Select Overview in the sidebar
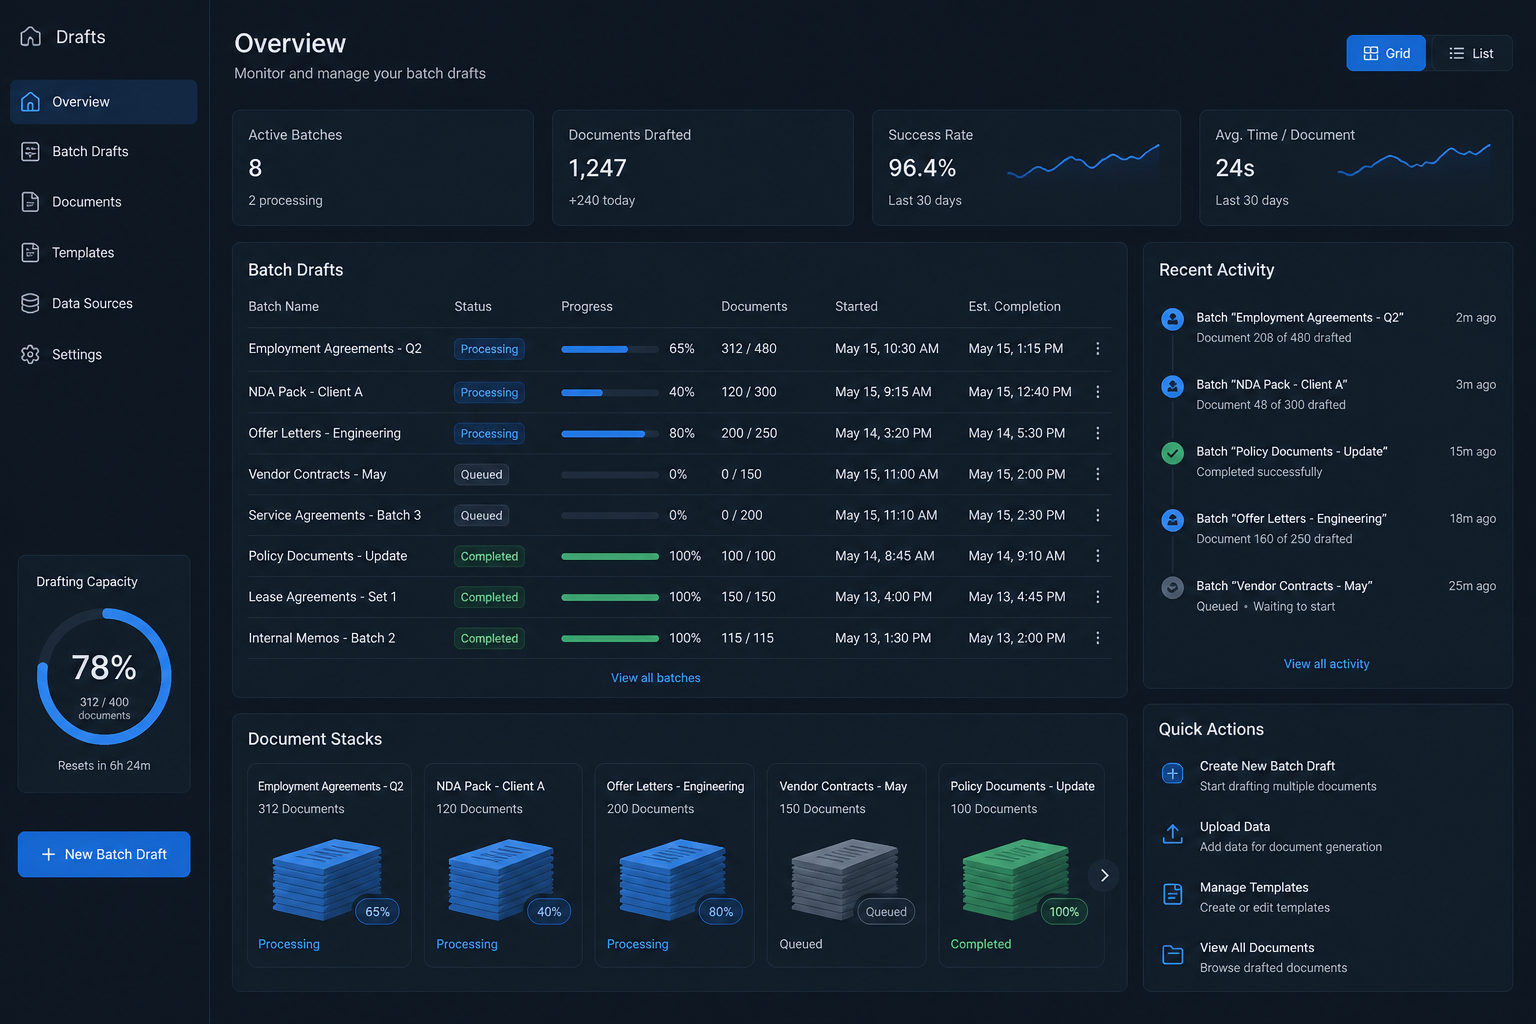 (x=104, y=102)
